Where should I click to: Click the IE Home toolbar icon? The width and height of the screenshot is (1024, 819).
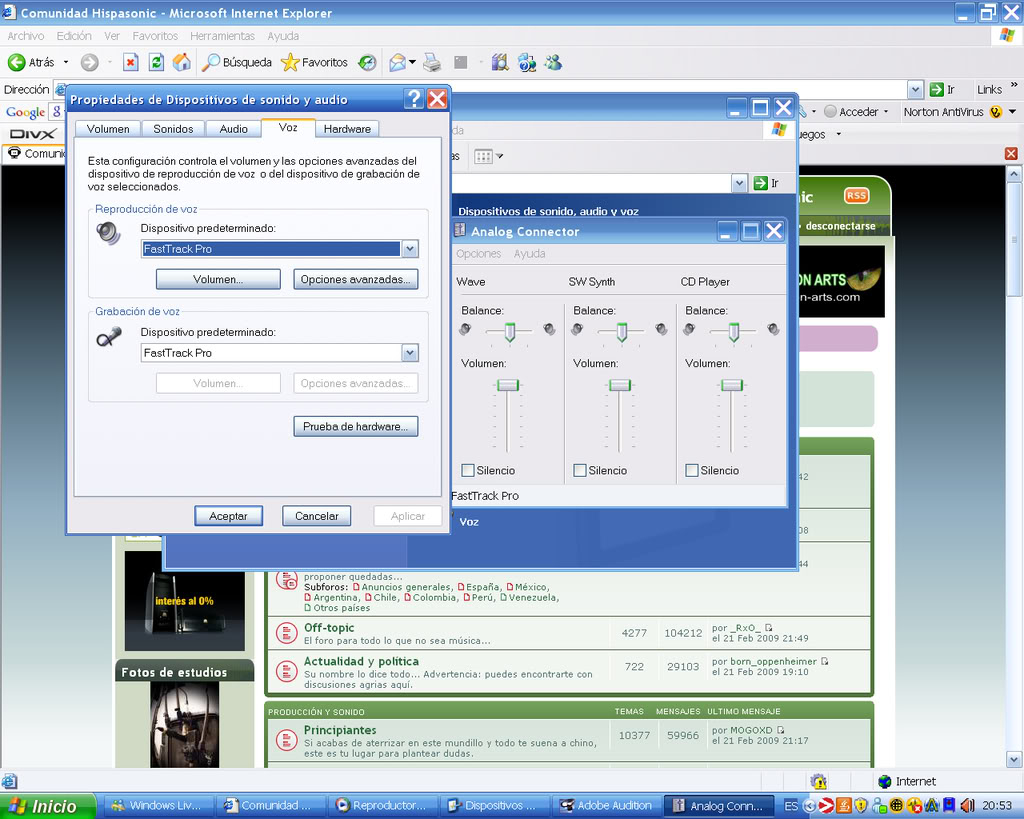(181, 62)
